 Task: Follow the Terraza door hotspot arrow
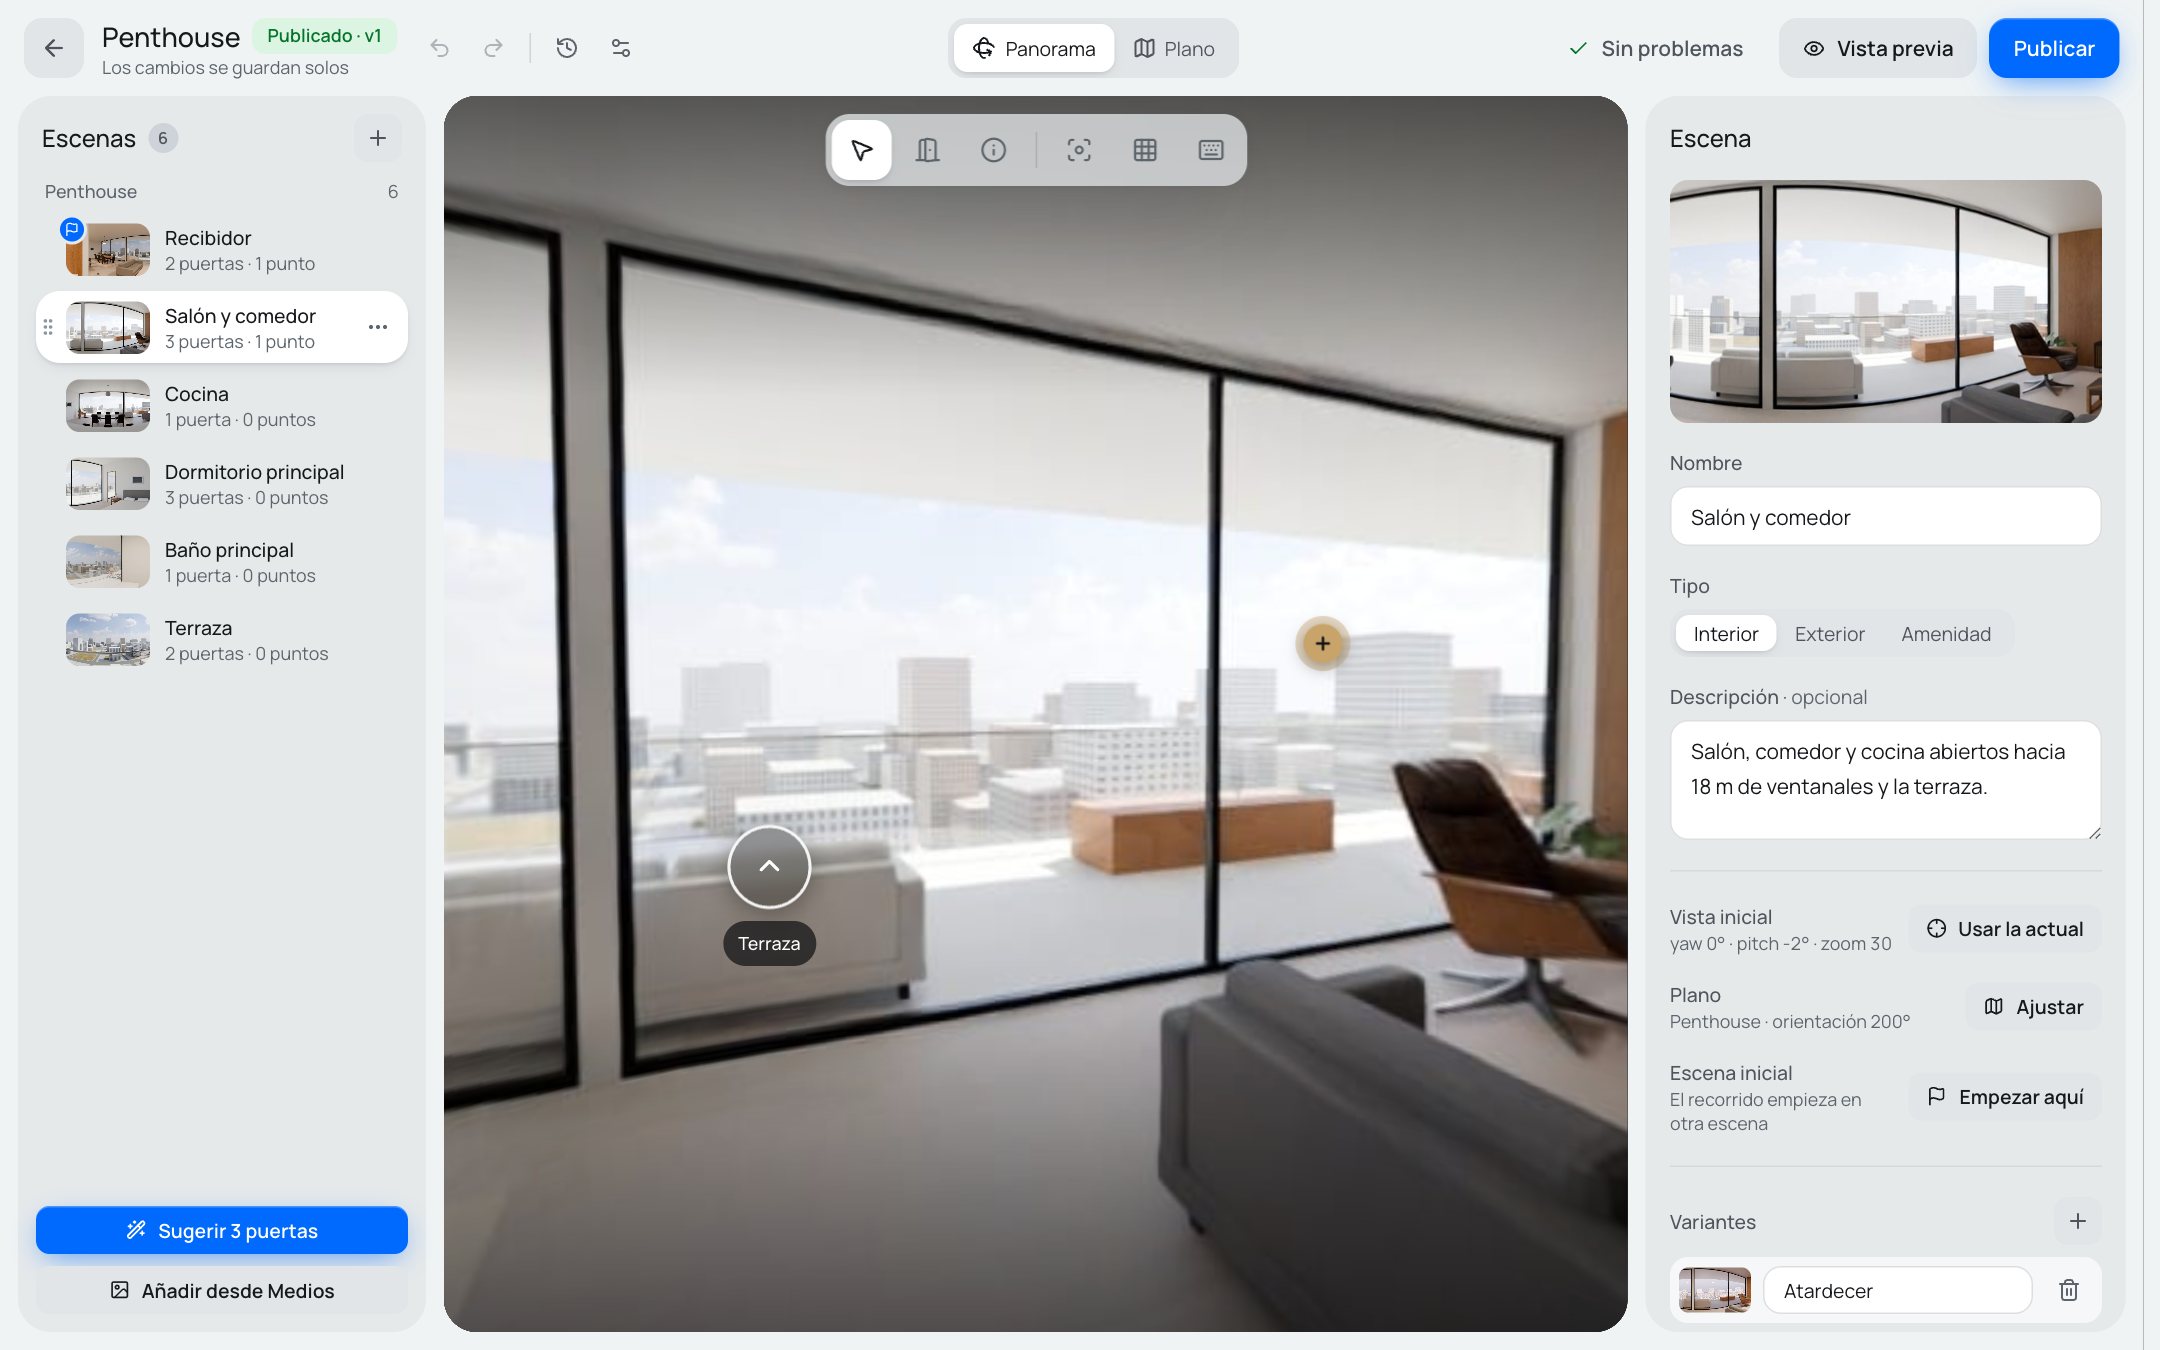coord(769,867)
